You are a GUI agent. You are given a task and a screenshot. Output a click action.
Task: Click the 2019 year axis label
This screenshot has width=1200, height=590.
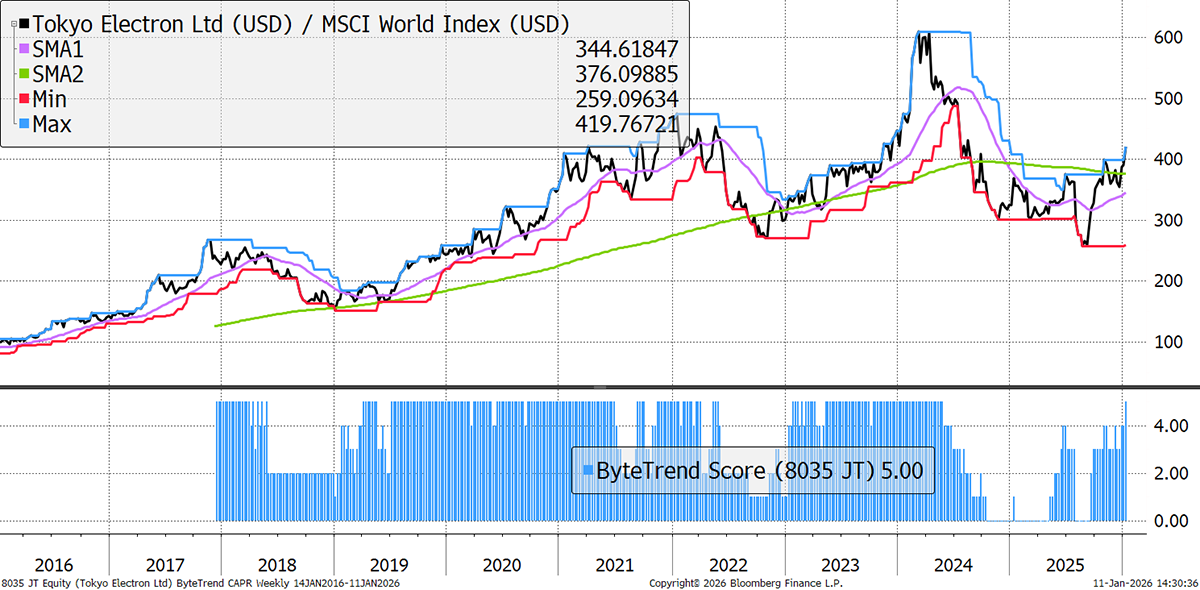(x=391, y=564)
